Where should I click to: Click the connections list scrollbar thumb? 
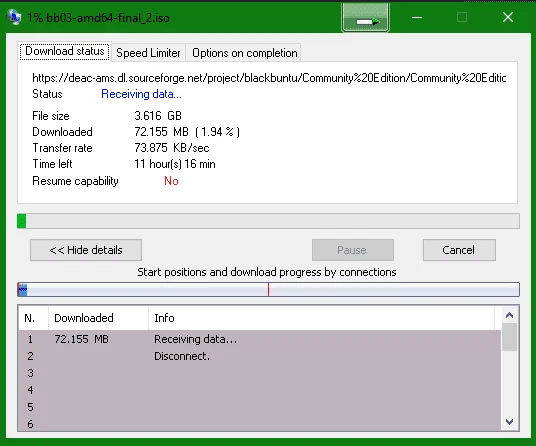coord(509,337)
